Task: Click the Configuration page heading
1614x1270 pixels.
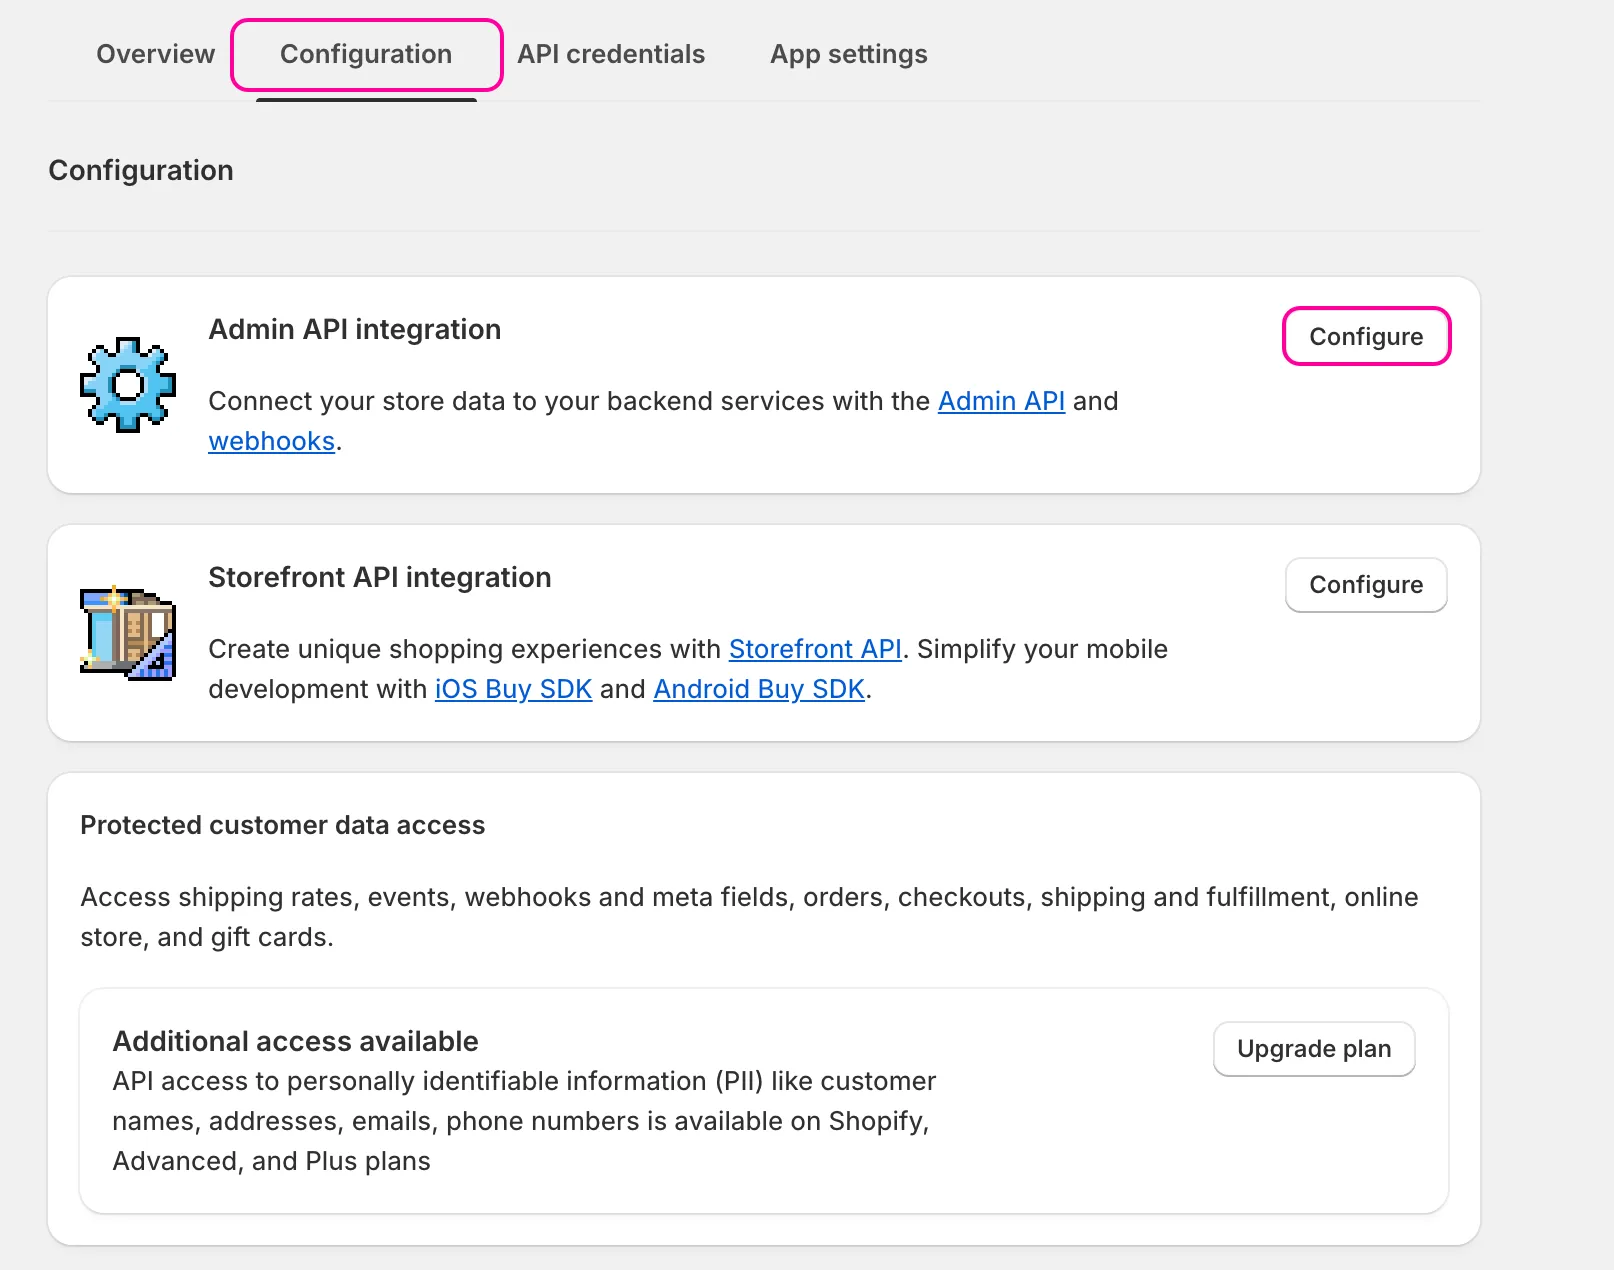Action: [141, 170]
